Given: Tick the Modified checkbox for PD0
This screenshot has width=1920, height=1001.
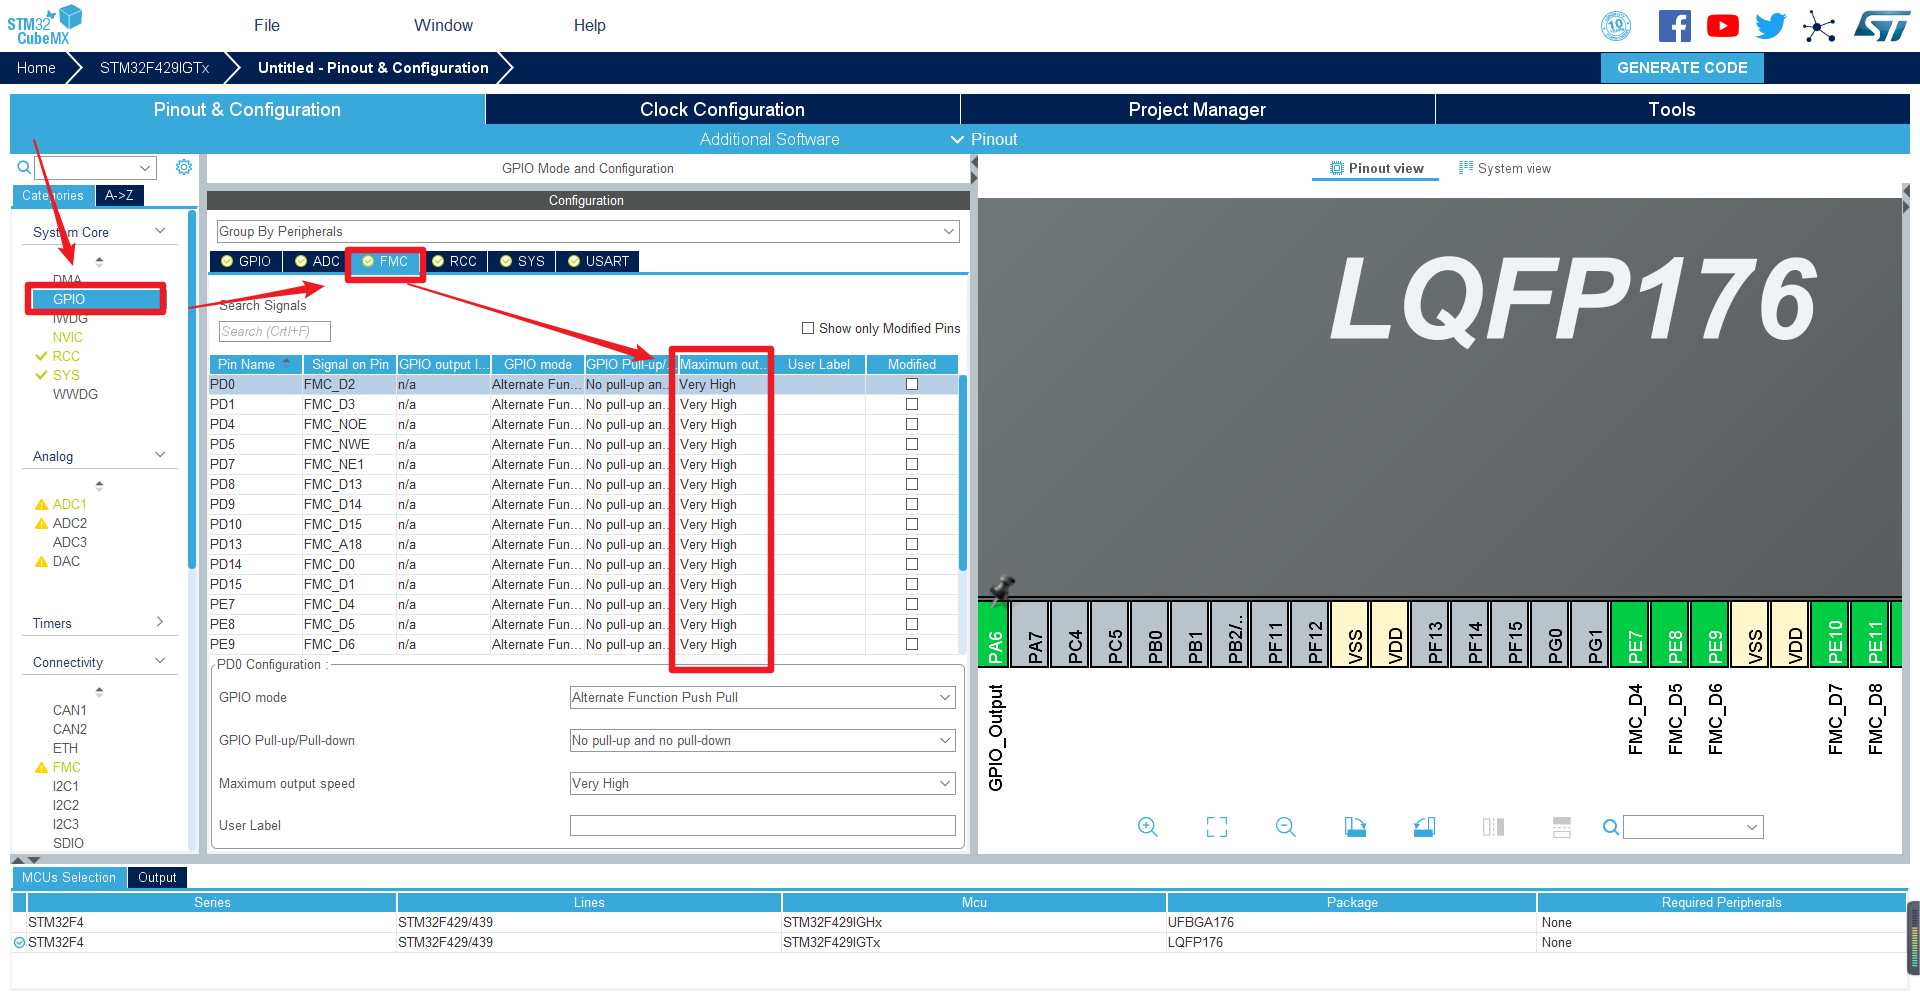Looking at the screenshot, I should tap(912, 384).
